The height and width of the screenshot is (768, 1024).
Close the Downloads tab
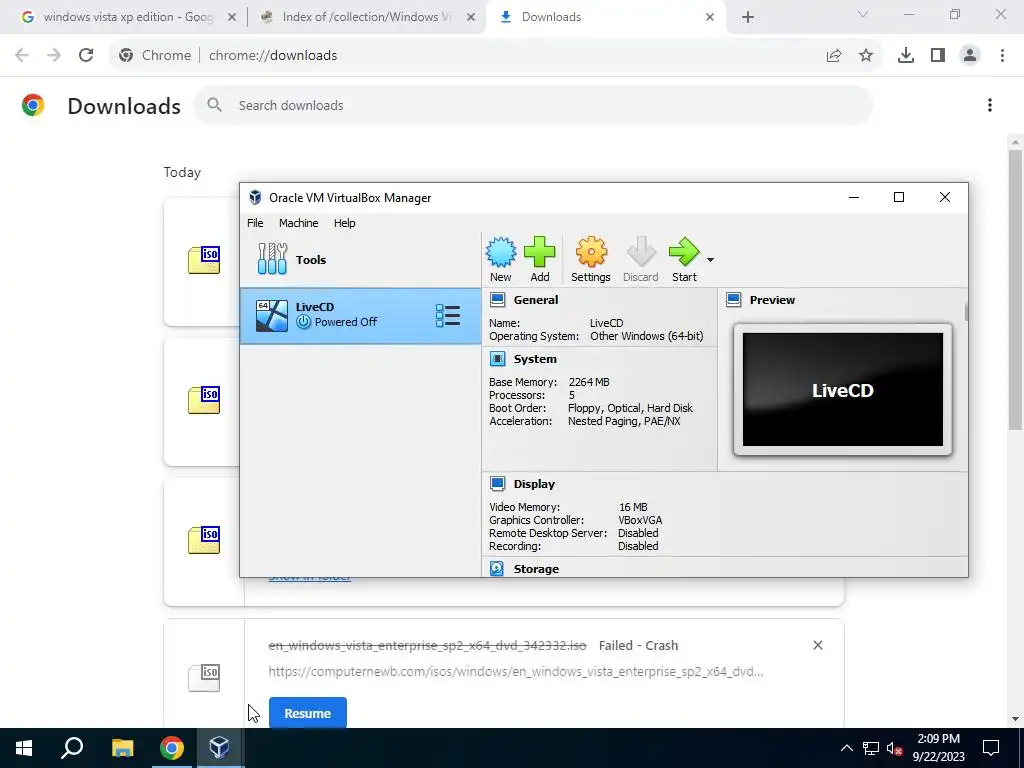[710, 17]
